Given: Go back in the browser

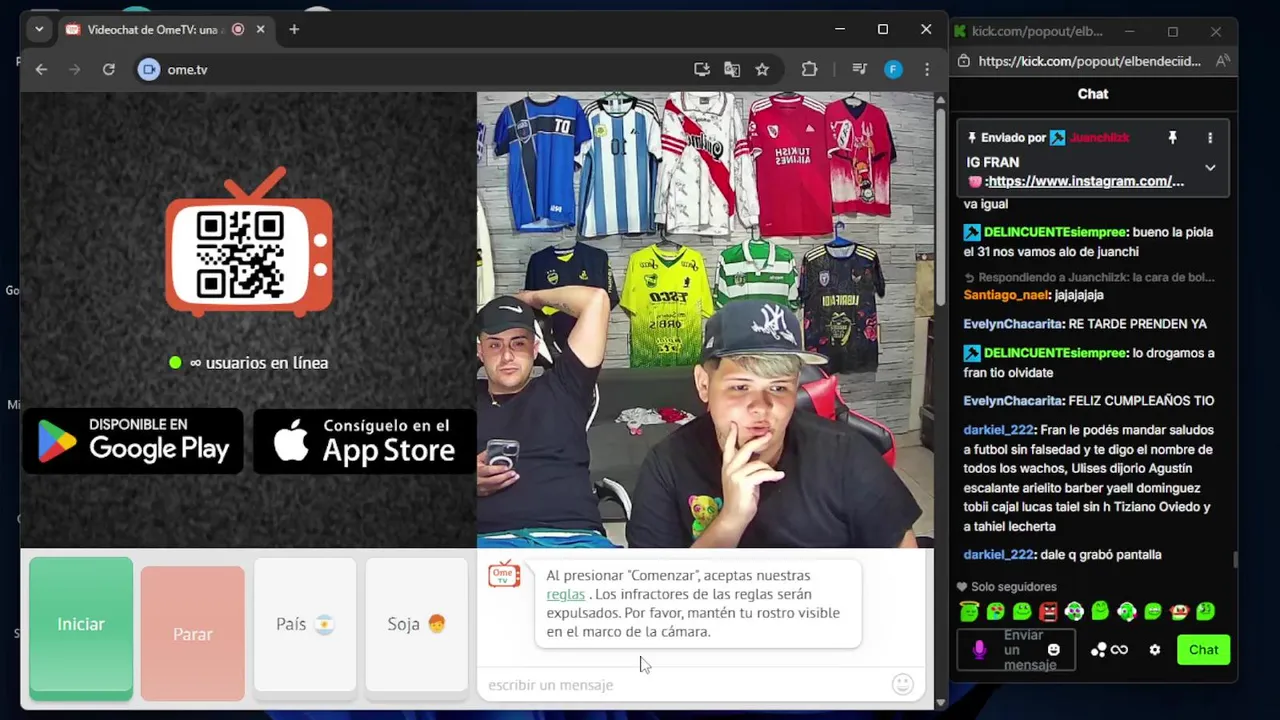Looking at the screenshot, I should (41, 69).
